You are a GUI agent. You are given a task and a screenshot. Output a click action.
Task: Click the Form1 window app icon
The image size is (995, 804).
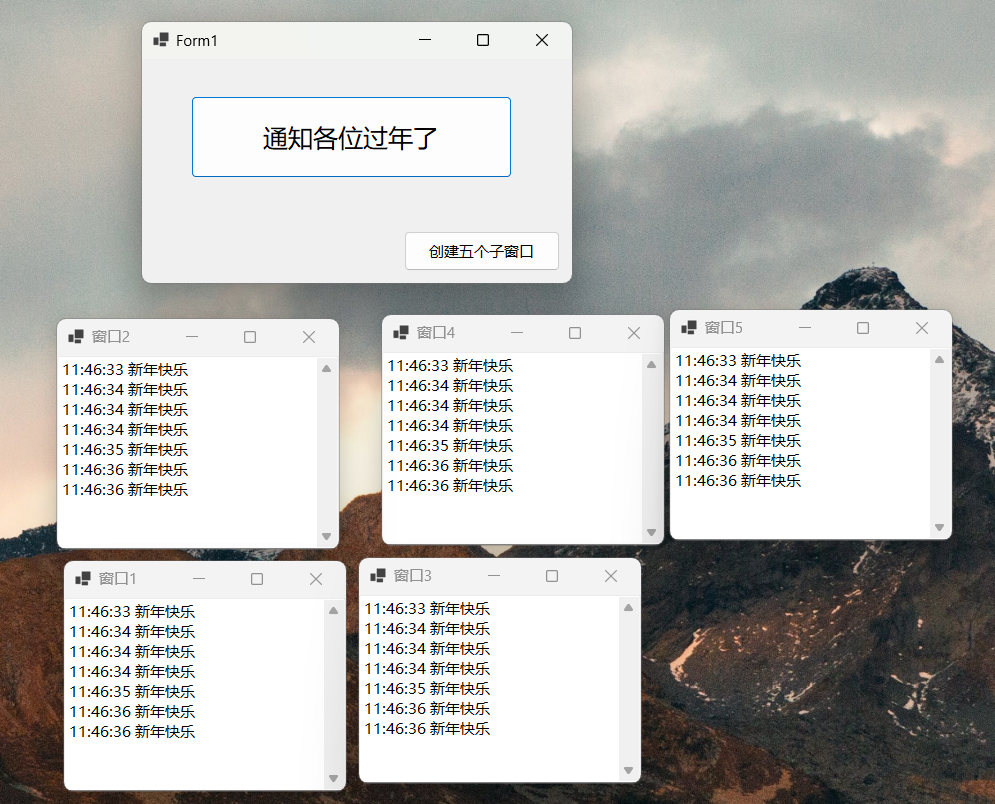[x=161, y=41]
